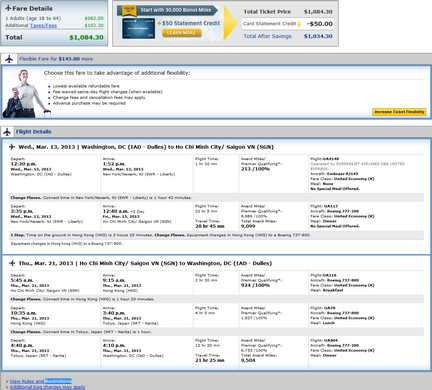Image resolution: width=432 pixels, height=390 pixels.
Task: Open the Taxes/Fees link
Action: tap(43, 25)
